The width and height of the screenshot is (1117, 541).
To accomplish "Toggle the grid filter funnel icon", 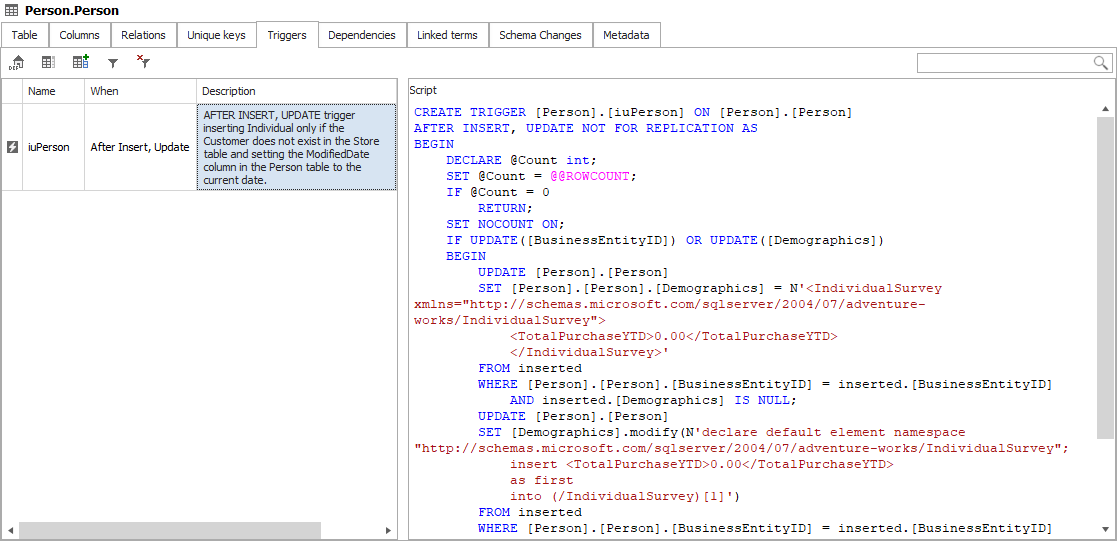I will click(113, 63).
